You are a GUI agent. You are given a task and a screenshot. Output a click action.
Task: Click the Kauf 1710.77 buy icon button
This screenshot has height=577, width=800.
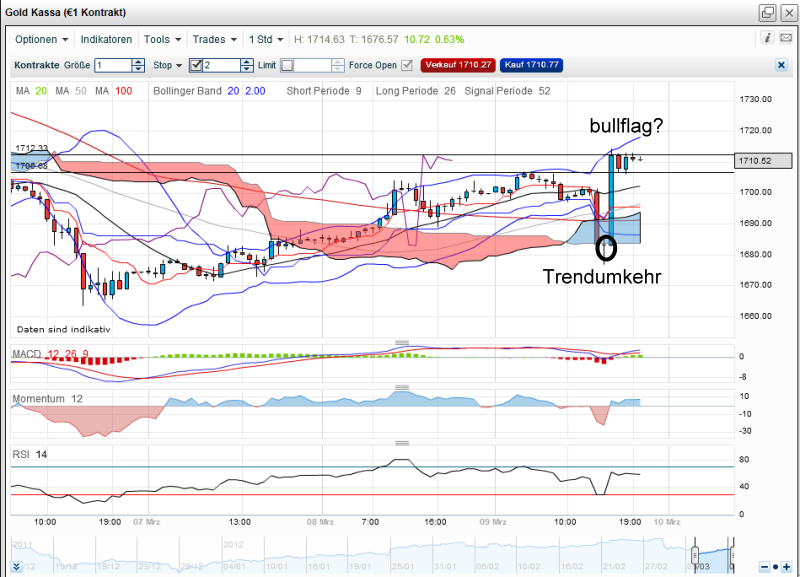pos(530,63)
